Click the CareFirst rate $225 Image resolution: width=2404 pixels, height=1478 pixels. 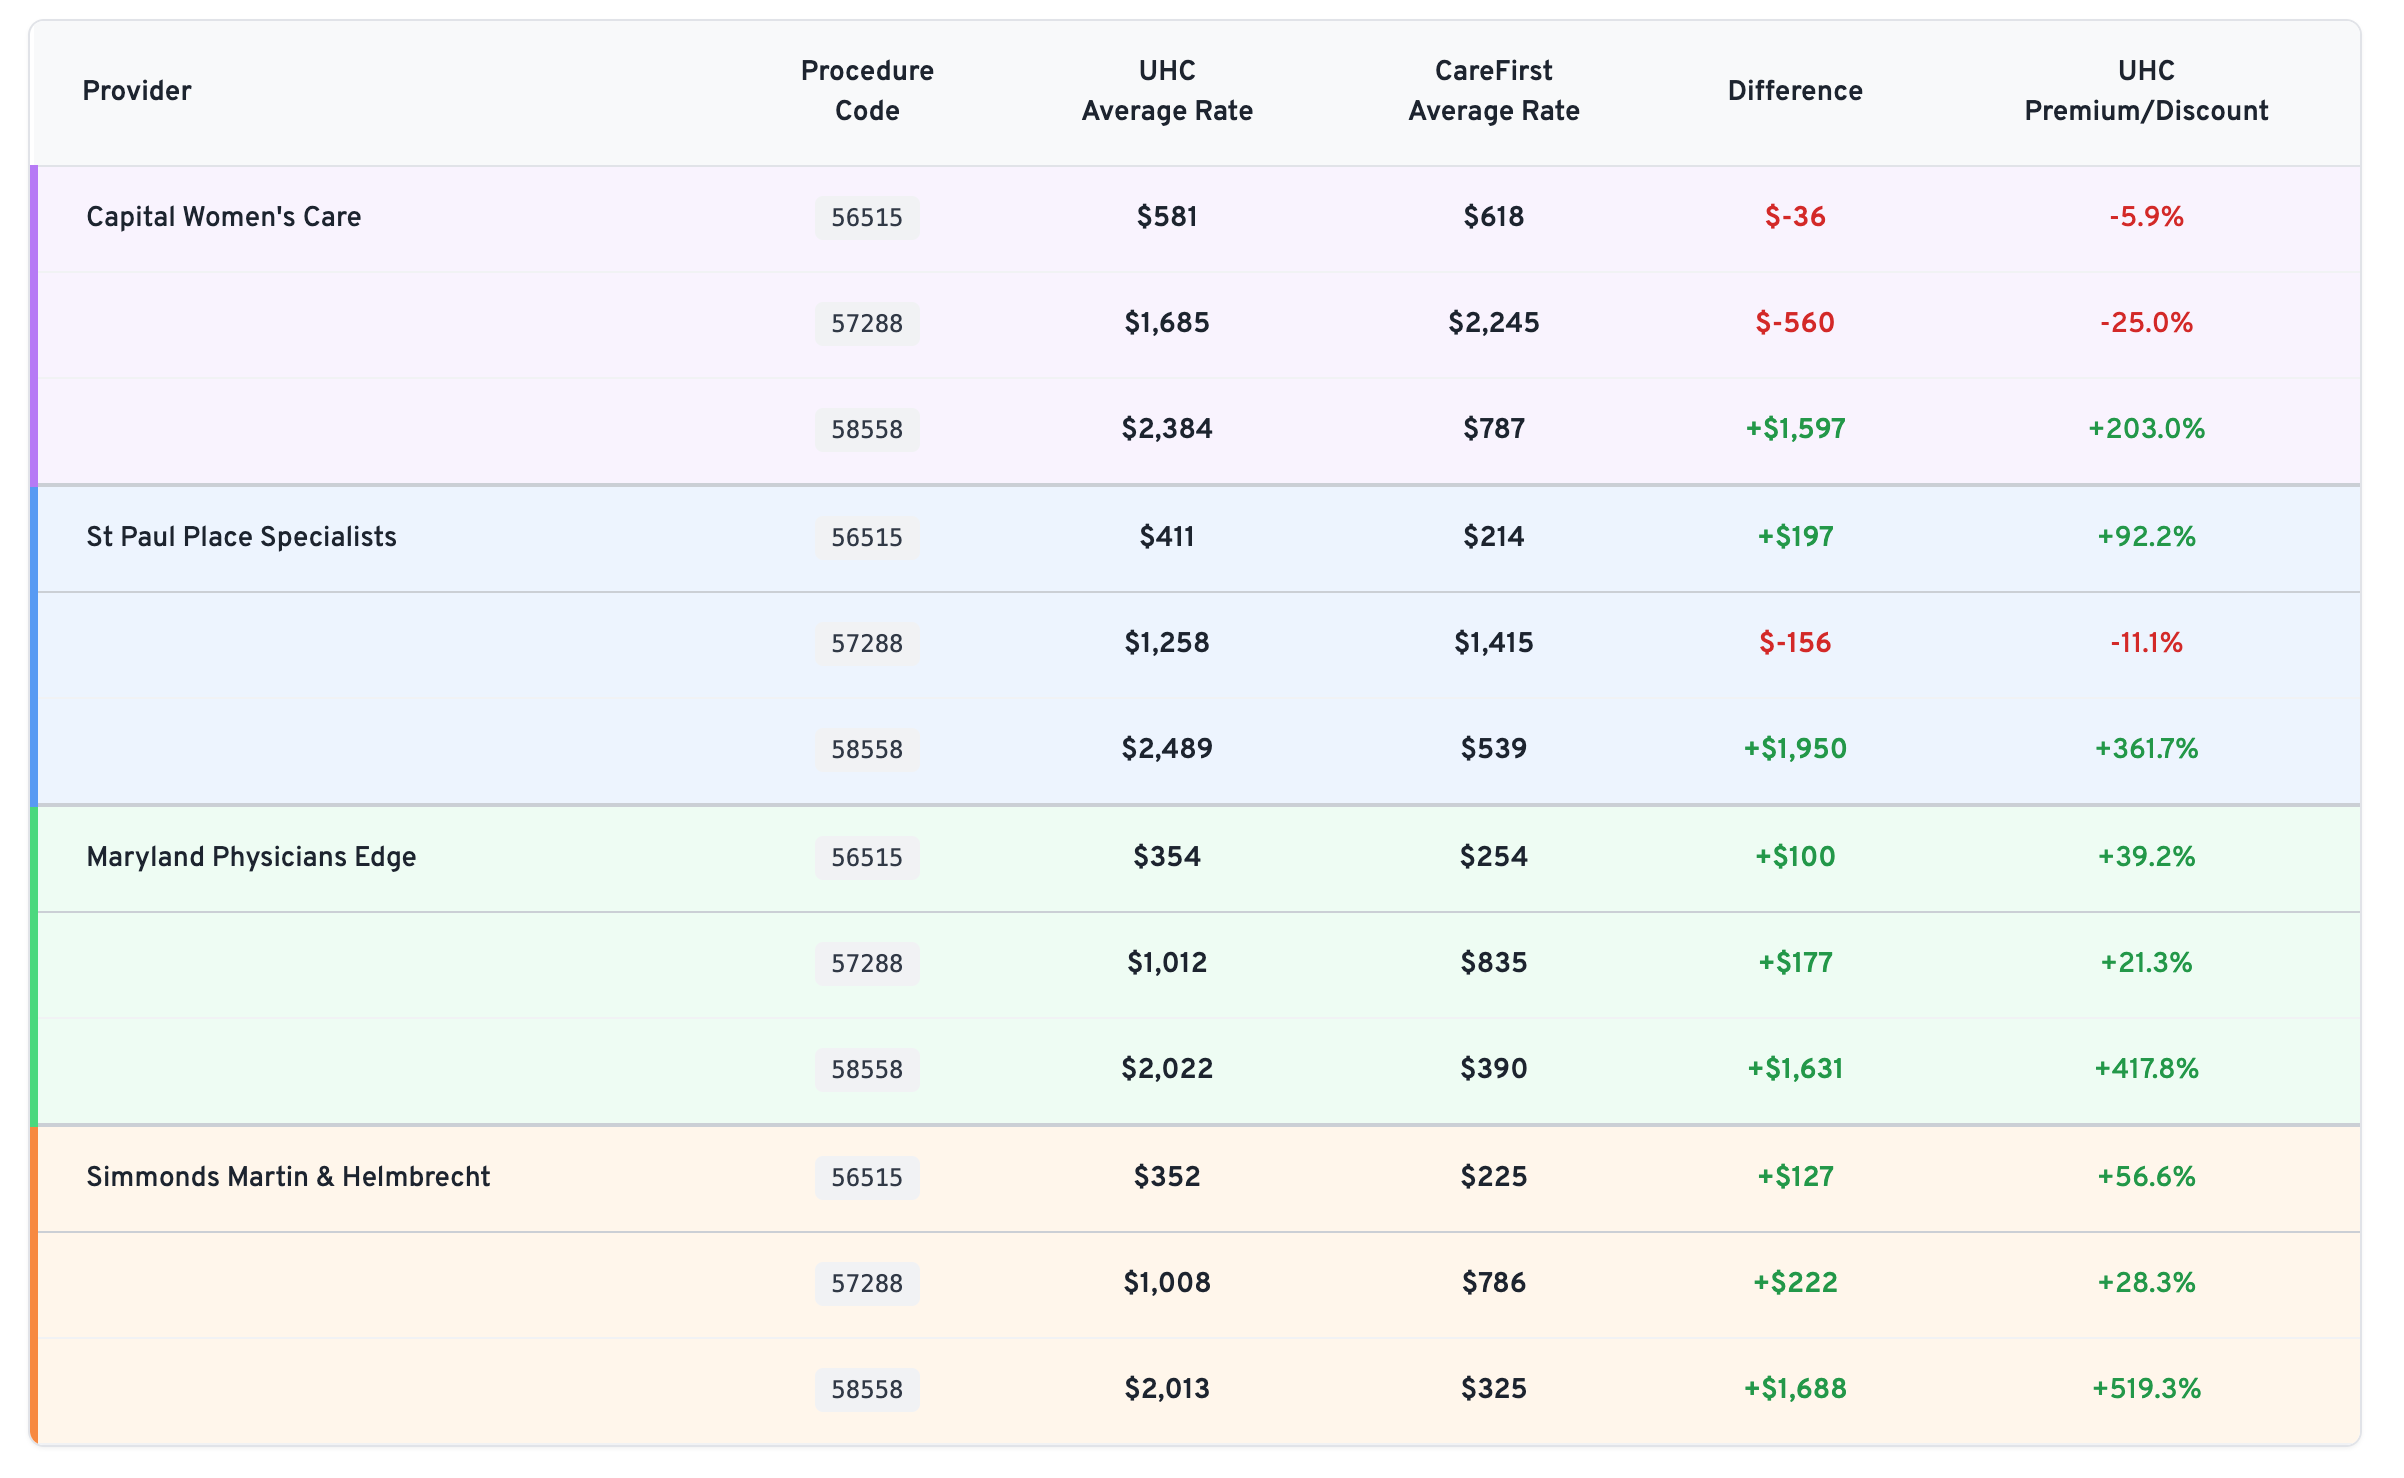coord(1494,1177)
